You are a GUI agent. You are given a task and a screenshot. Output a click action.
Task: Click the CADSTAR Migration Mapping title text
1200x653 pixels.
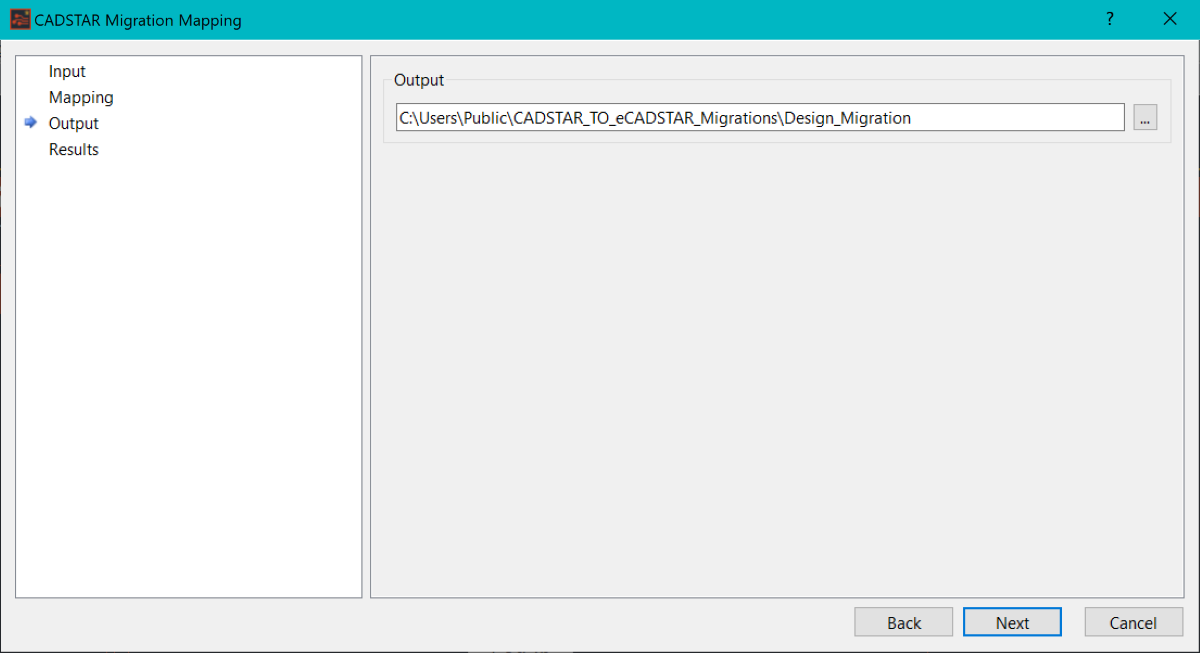click(138, 20)
